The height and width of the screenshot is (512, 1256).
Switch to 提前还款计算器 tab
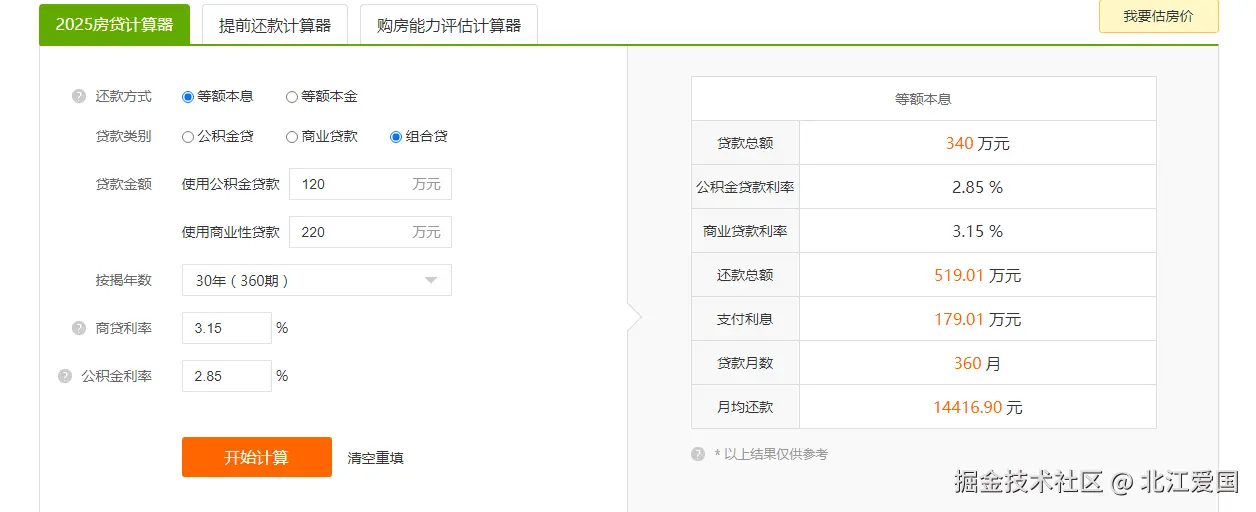(x=275, y=25)
